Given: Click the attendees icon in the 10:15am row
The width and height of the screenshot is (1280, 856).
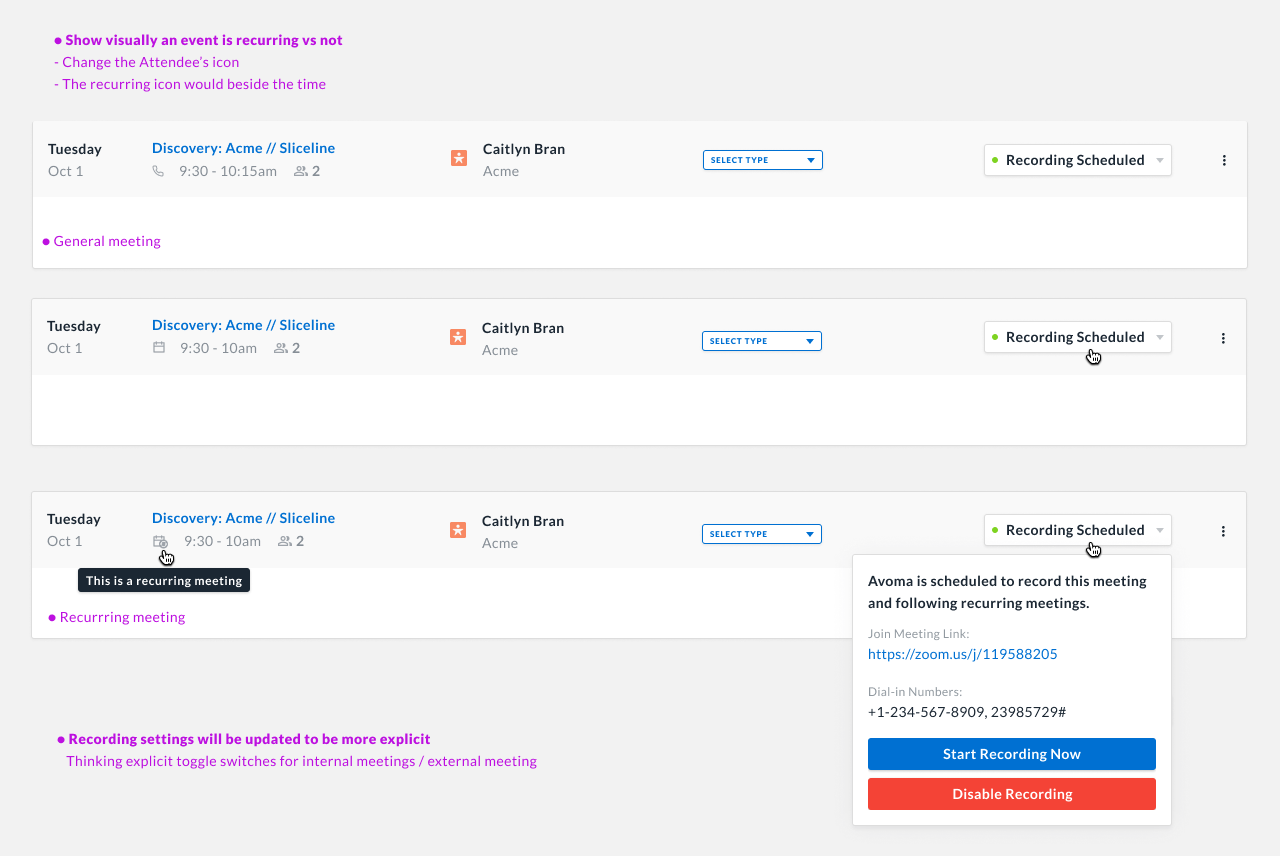Looking at the screenshot, I should 300,171.
